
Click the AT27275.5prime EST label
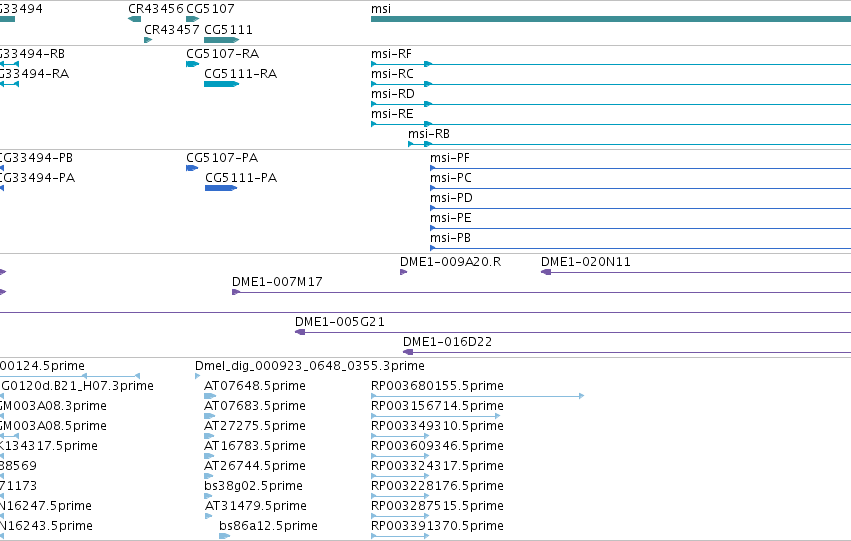coord(255,427)
